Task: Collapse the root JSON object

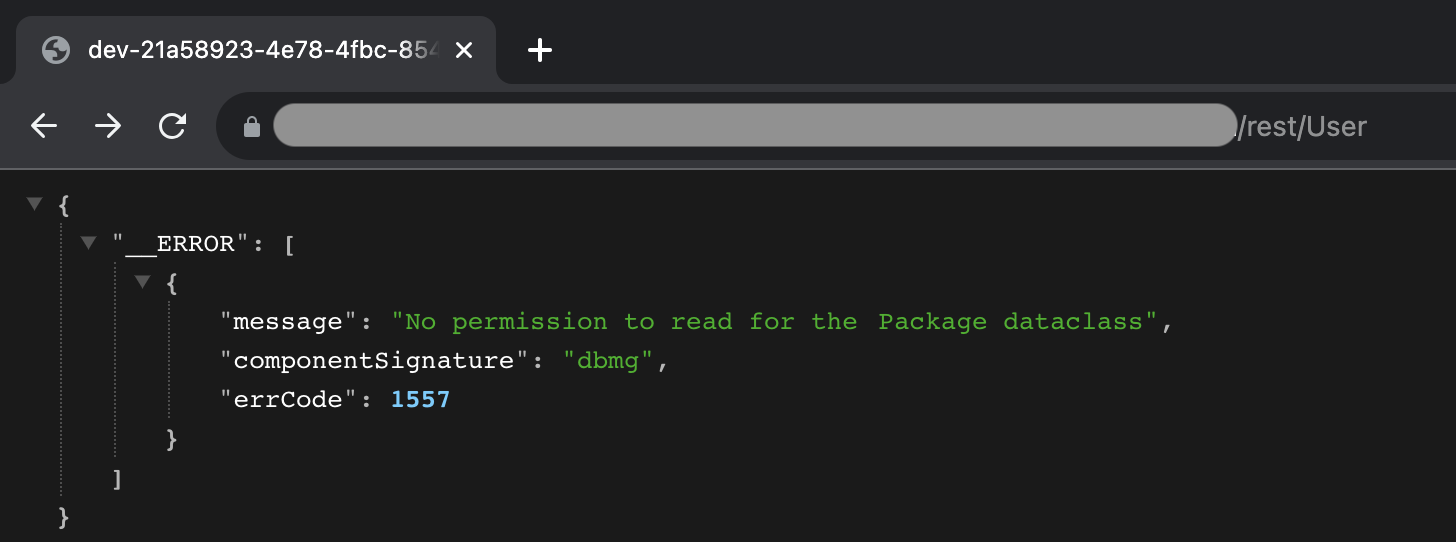Action: (x=35, y=203)
